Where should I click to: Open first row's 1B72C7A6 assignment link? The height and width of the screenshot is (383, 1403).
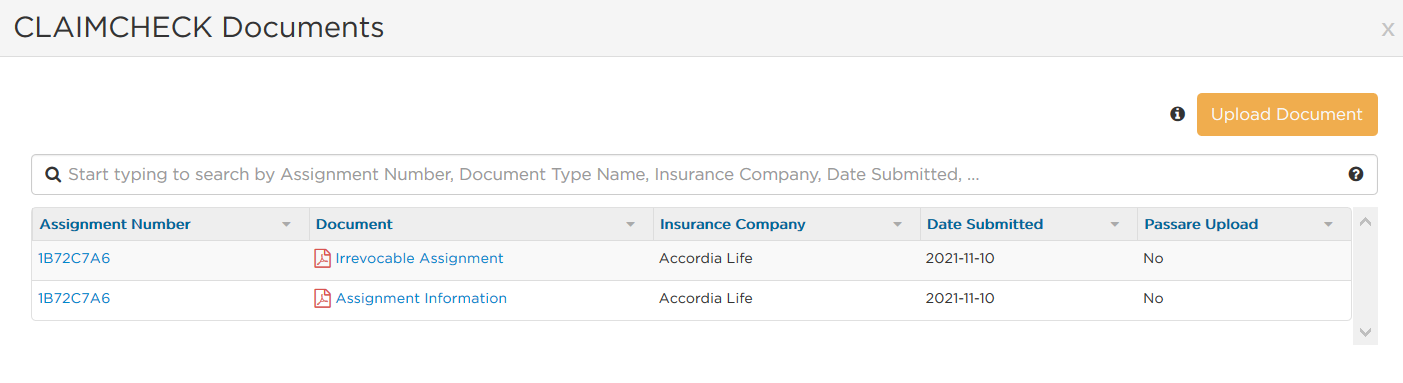tap(74, 258)
